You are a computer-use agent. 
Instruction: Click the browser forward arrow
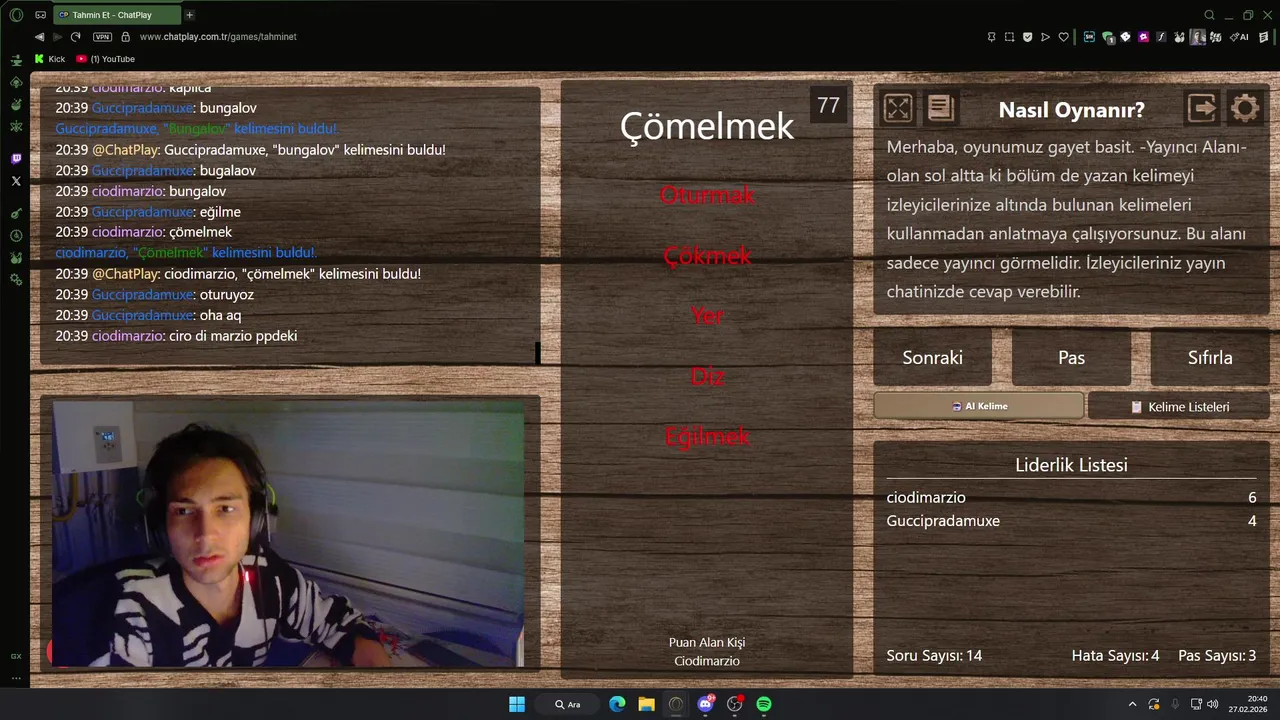coord(57,37)
